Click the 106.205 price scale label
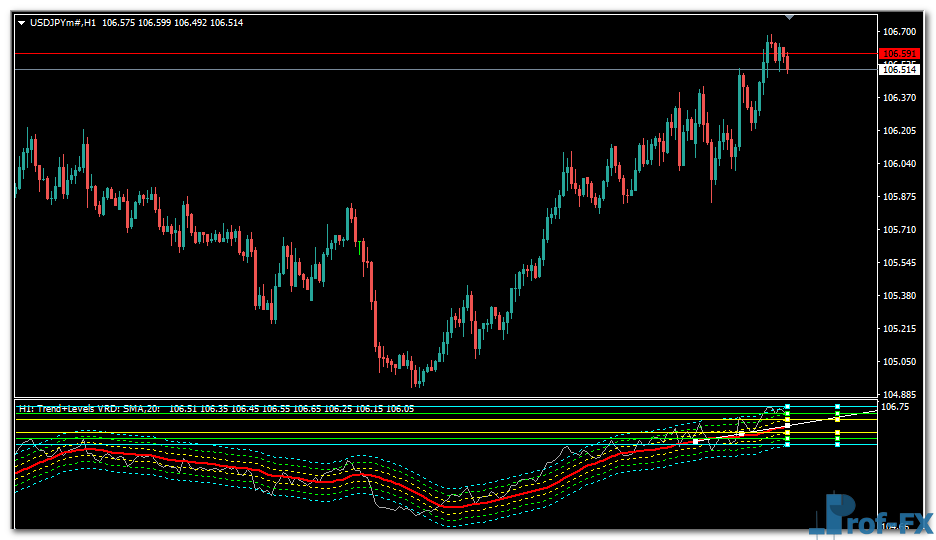 pyautogui.click(x=900, y=131)
